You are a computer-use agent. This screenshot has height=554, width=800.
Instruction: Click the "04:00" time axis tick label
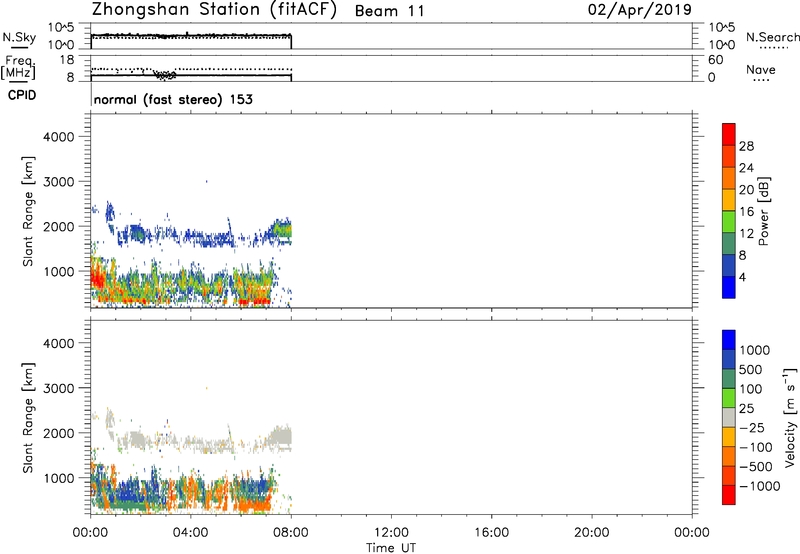click(x=190, y=533)
